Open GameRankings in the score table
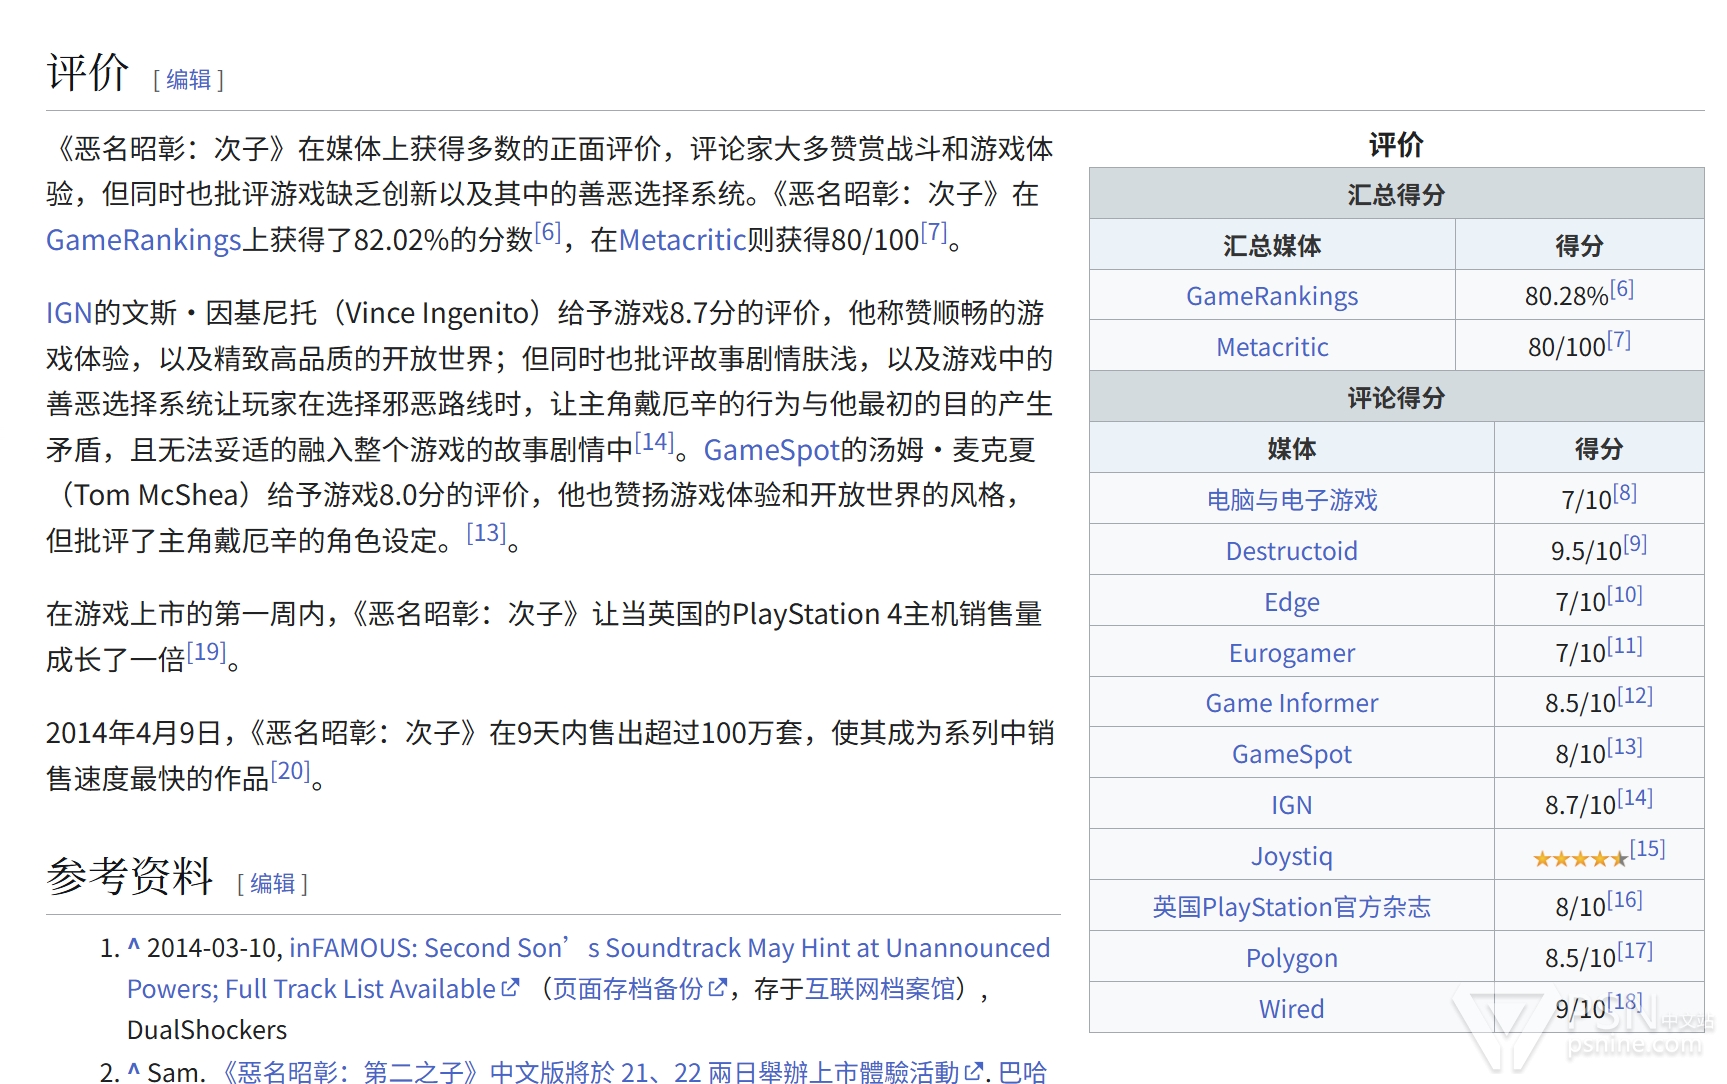The height and width of the screenshot is (1084, 1727). pyautogui.click(x=1271, y=296)
